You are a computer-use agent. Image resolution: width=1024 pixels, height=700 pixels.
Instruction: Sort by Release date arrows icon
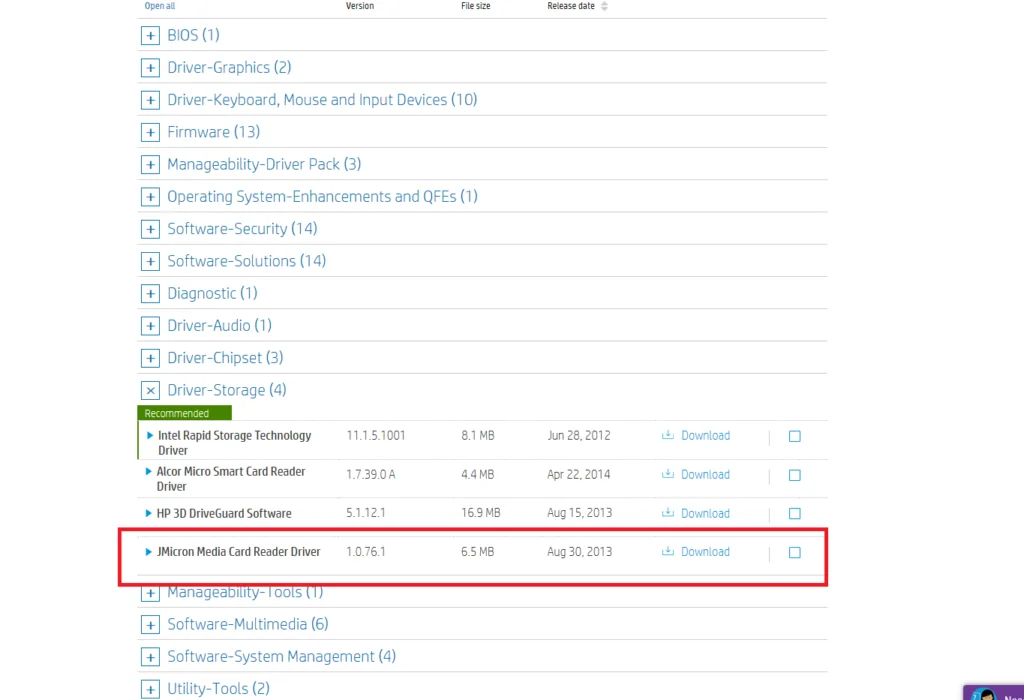[604, 6]
